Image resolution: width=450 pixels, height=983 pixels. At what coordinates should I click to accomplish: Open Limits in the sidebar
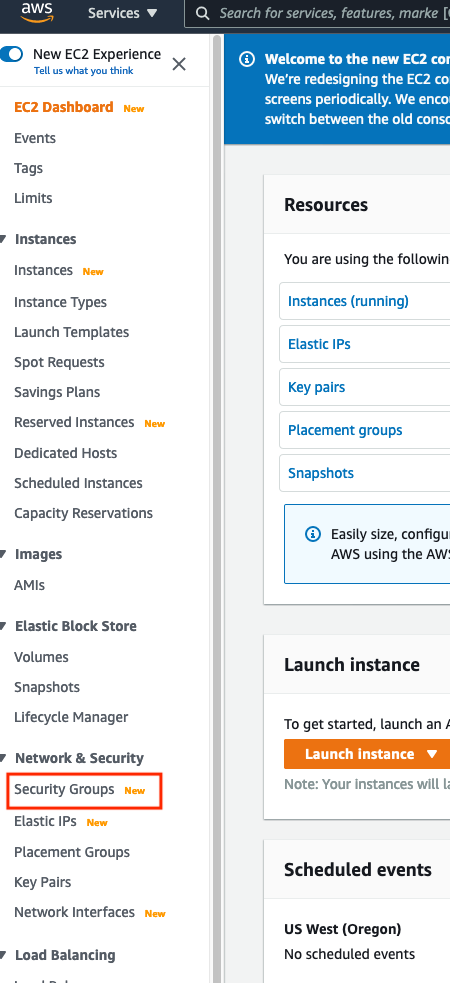33,198
